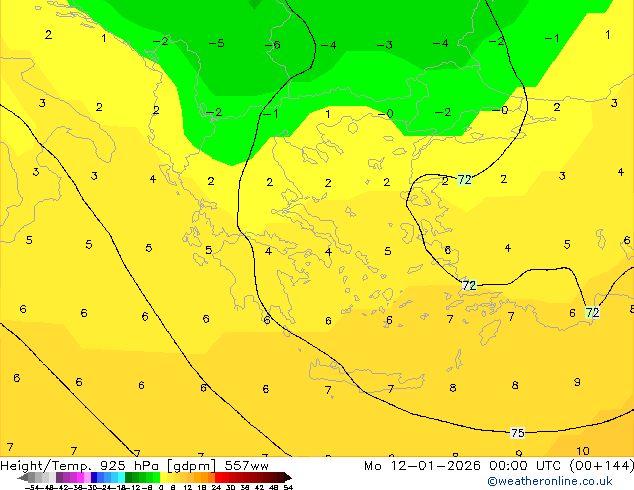
Task: Click the magenta swatch in the color legend
Action: (80, 477)
